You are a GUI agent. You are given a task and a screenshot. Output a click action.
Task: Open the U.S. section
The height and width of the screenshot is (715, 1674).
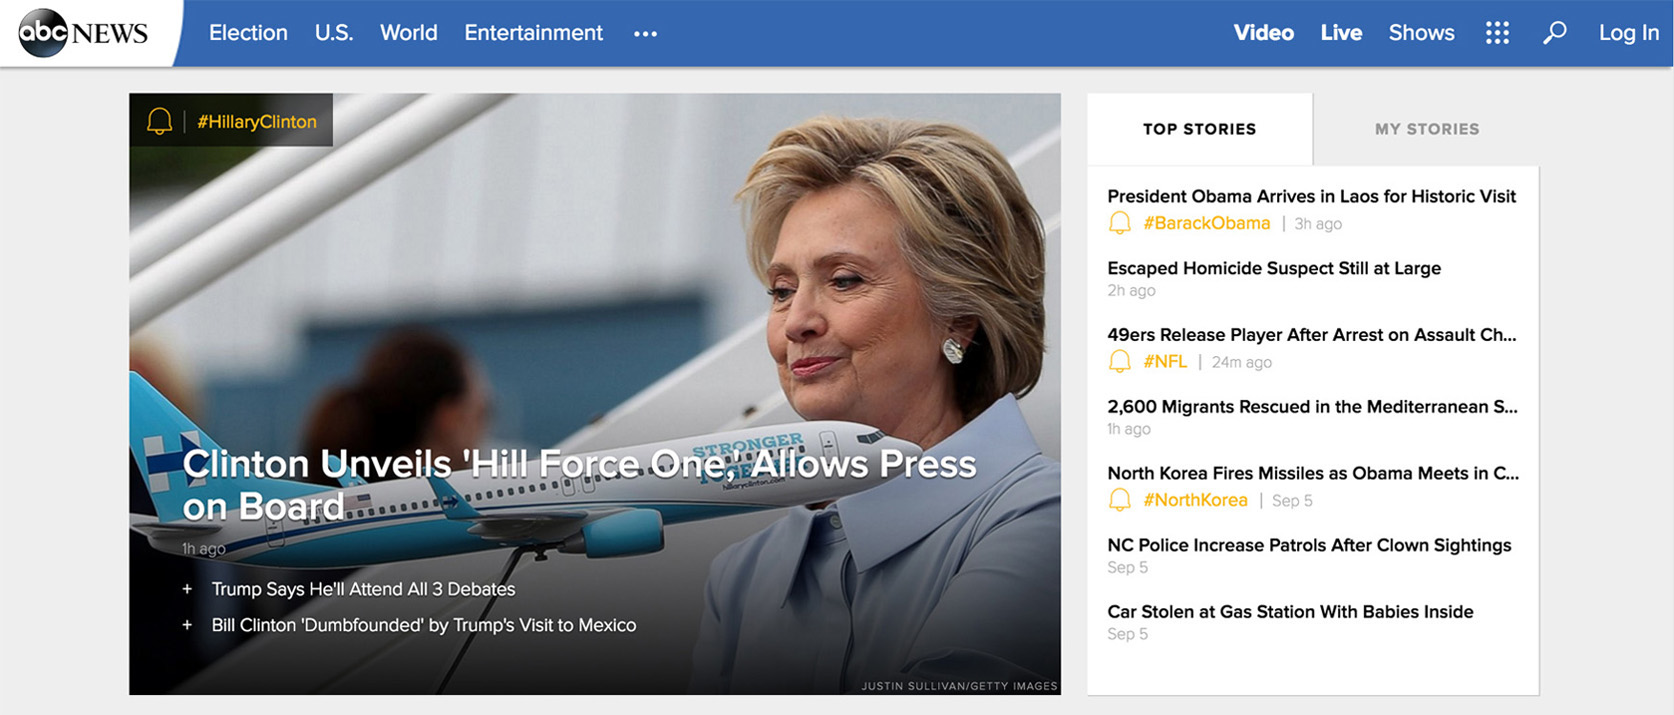pyautogui.click(x=334, y=33)
